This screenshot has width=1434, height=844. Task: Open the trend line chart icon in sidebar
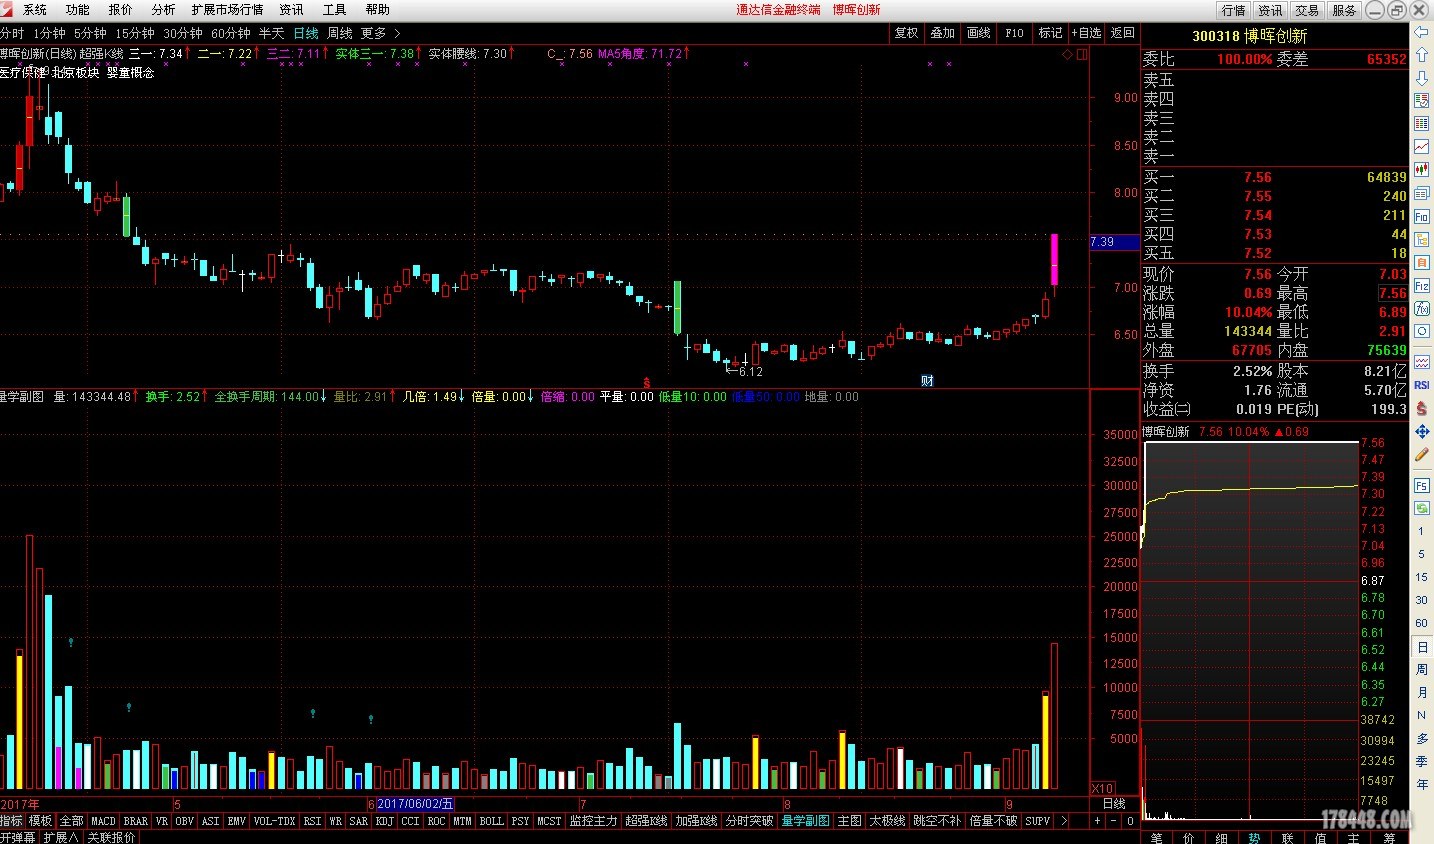click(x=1421, y=147)
